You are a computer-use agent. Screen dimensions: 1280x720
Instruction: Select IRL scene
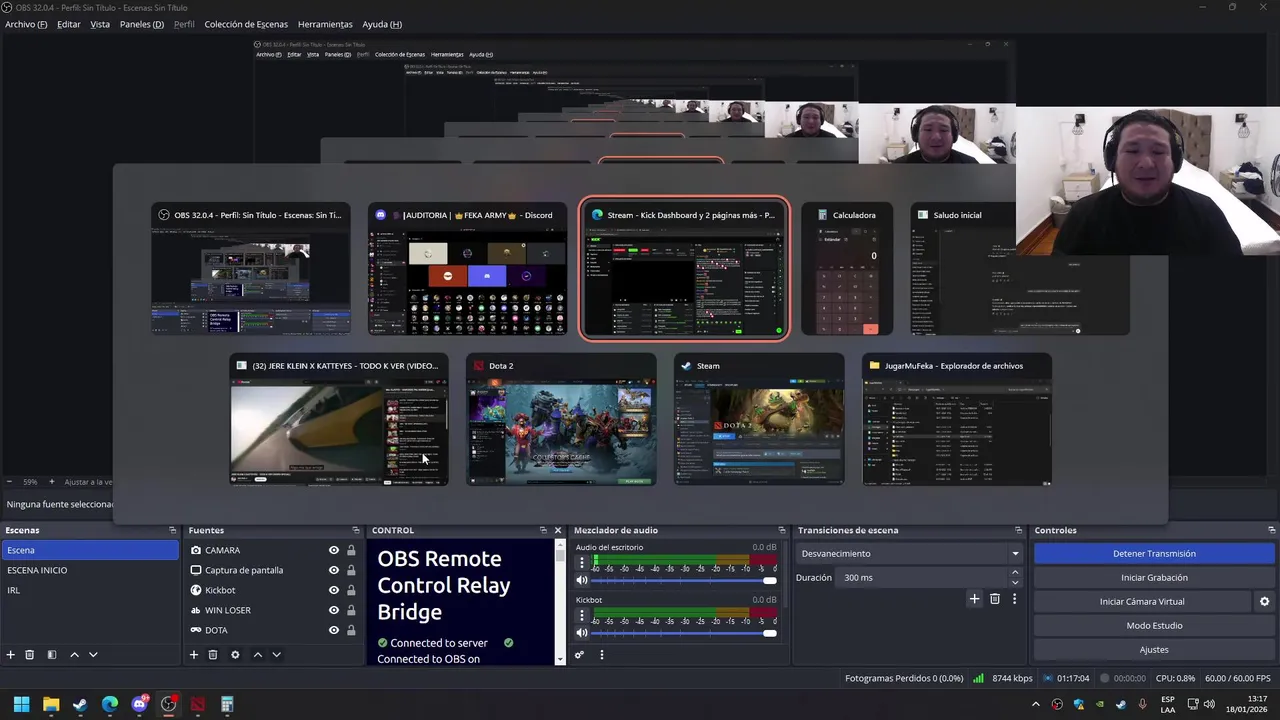(90, 590)
